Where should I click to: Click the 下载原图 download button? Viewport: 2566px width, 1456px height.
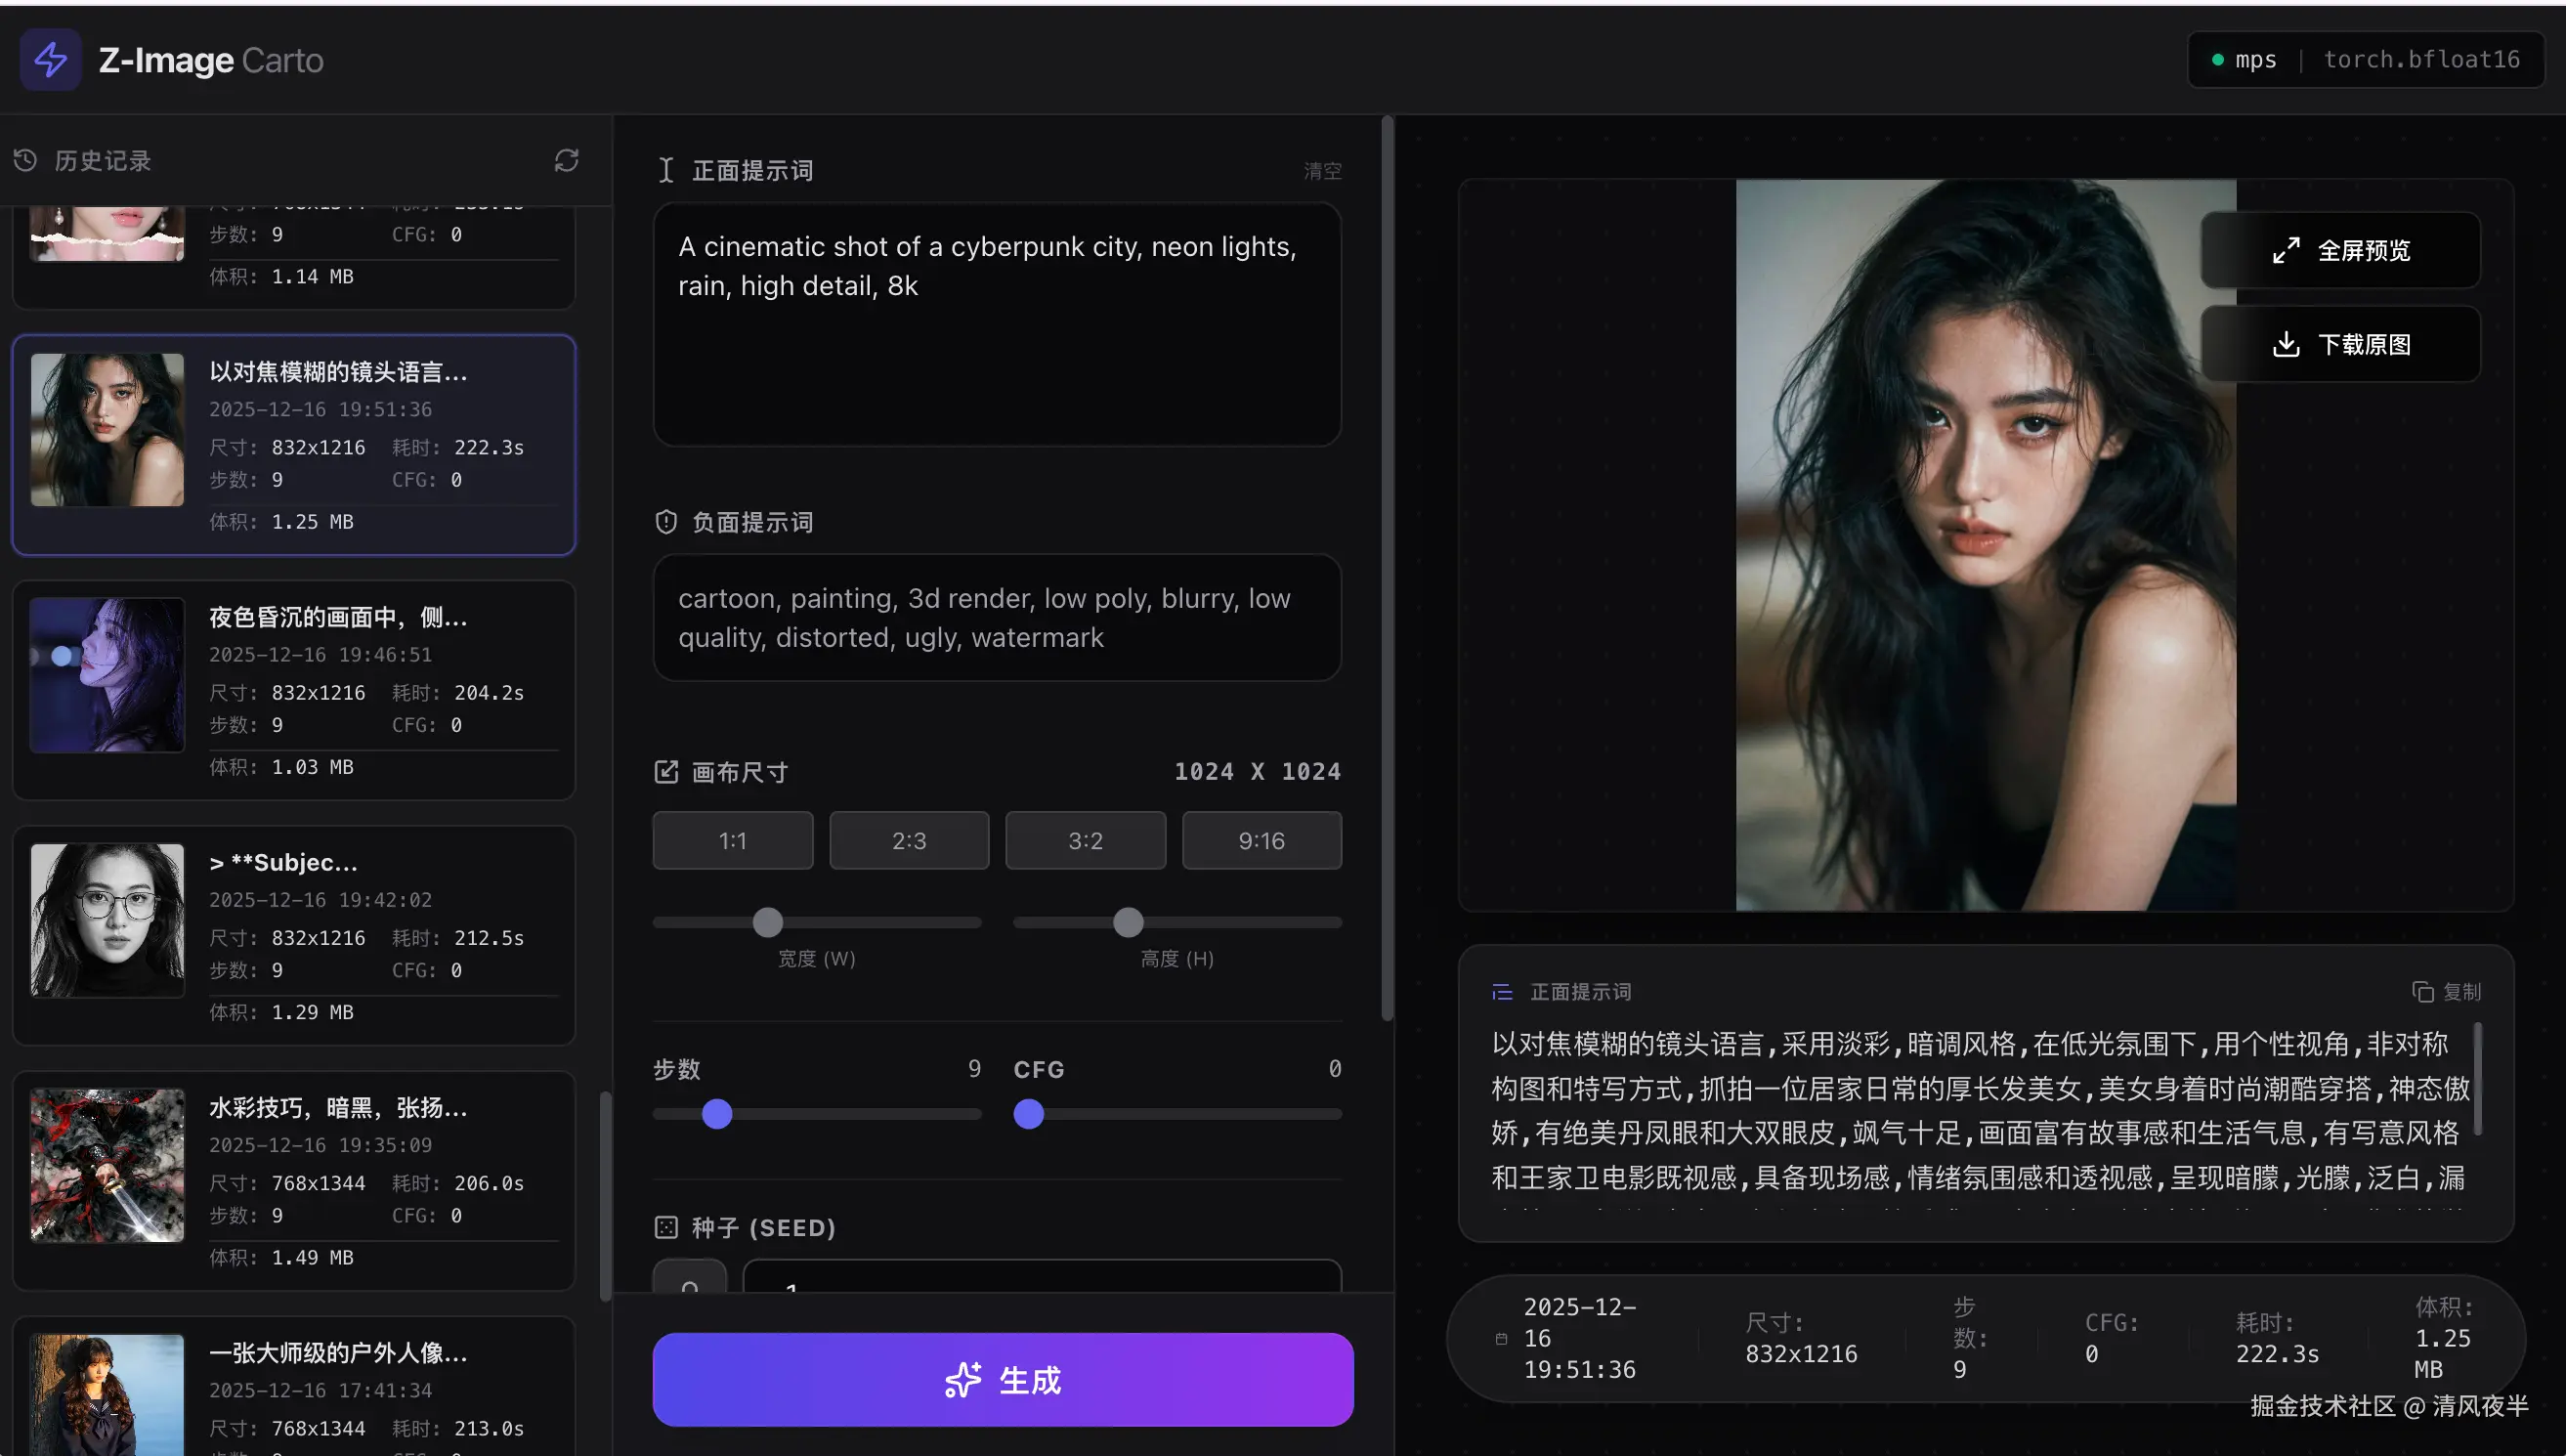pyautogui.click(x=2340, y=345)
